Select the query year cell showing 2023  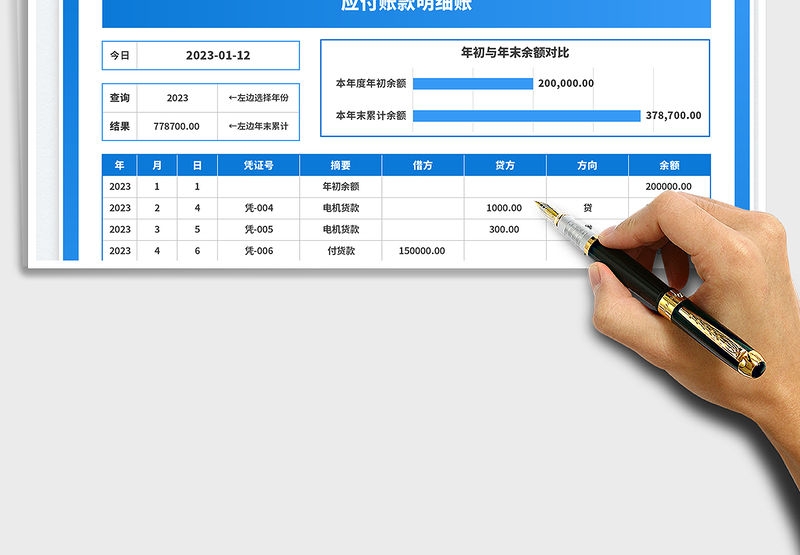click(177, 98)
